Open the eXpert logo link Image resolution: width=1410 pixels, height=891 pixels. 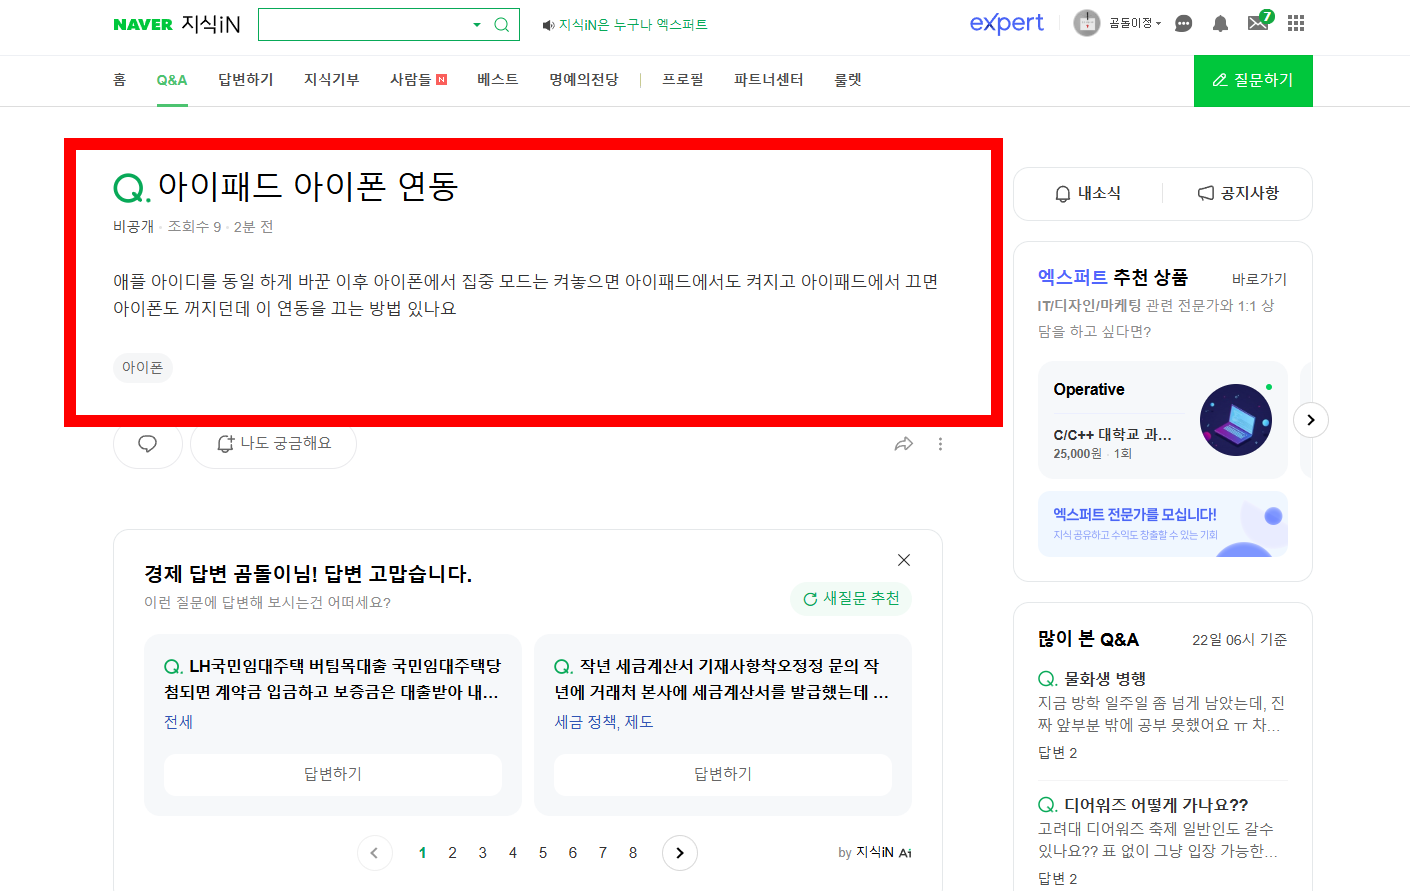point(1006,23)
